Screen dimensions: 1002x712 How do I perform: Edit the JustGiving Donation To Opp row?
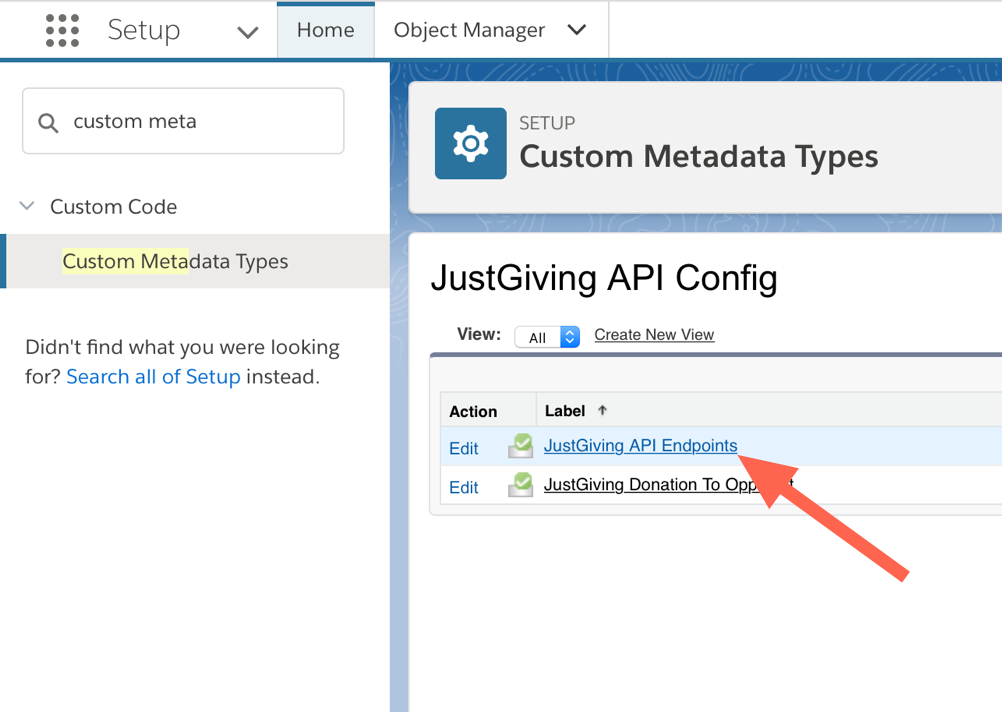coord(463,488)
